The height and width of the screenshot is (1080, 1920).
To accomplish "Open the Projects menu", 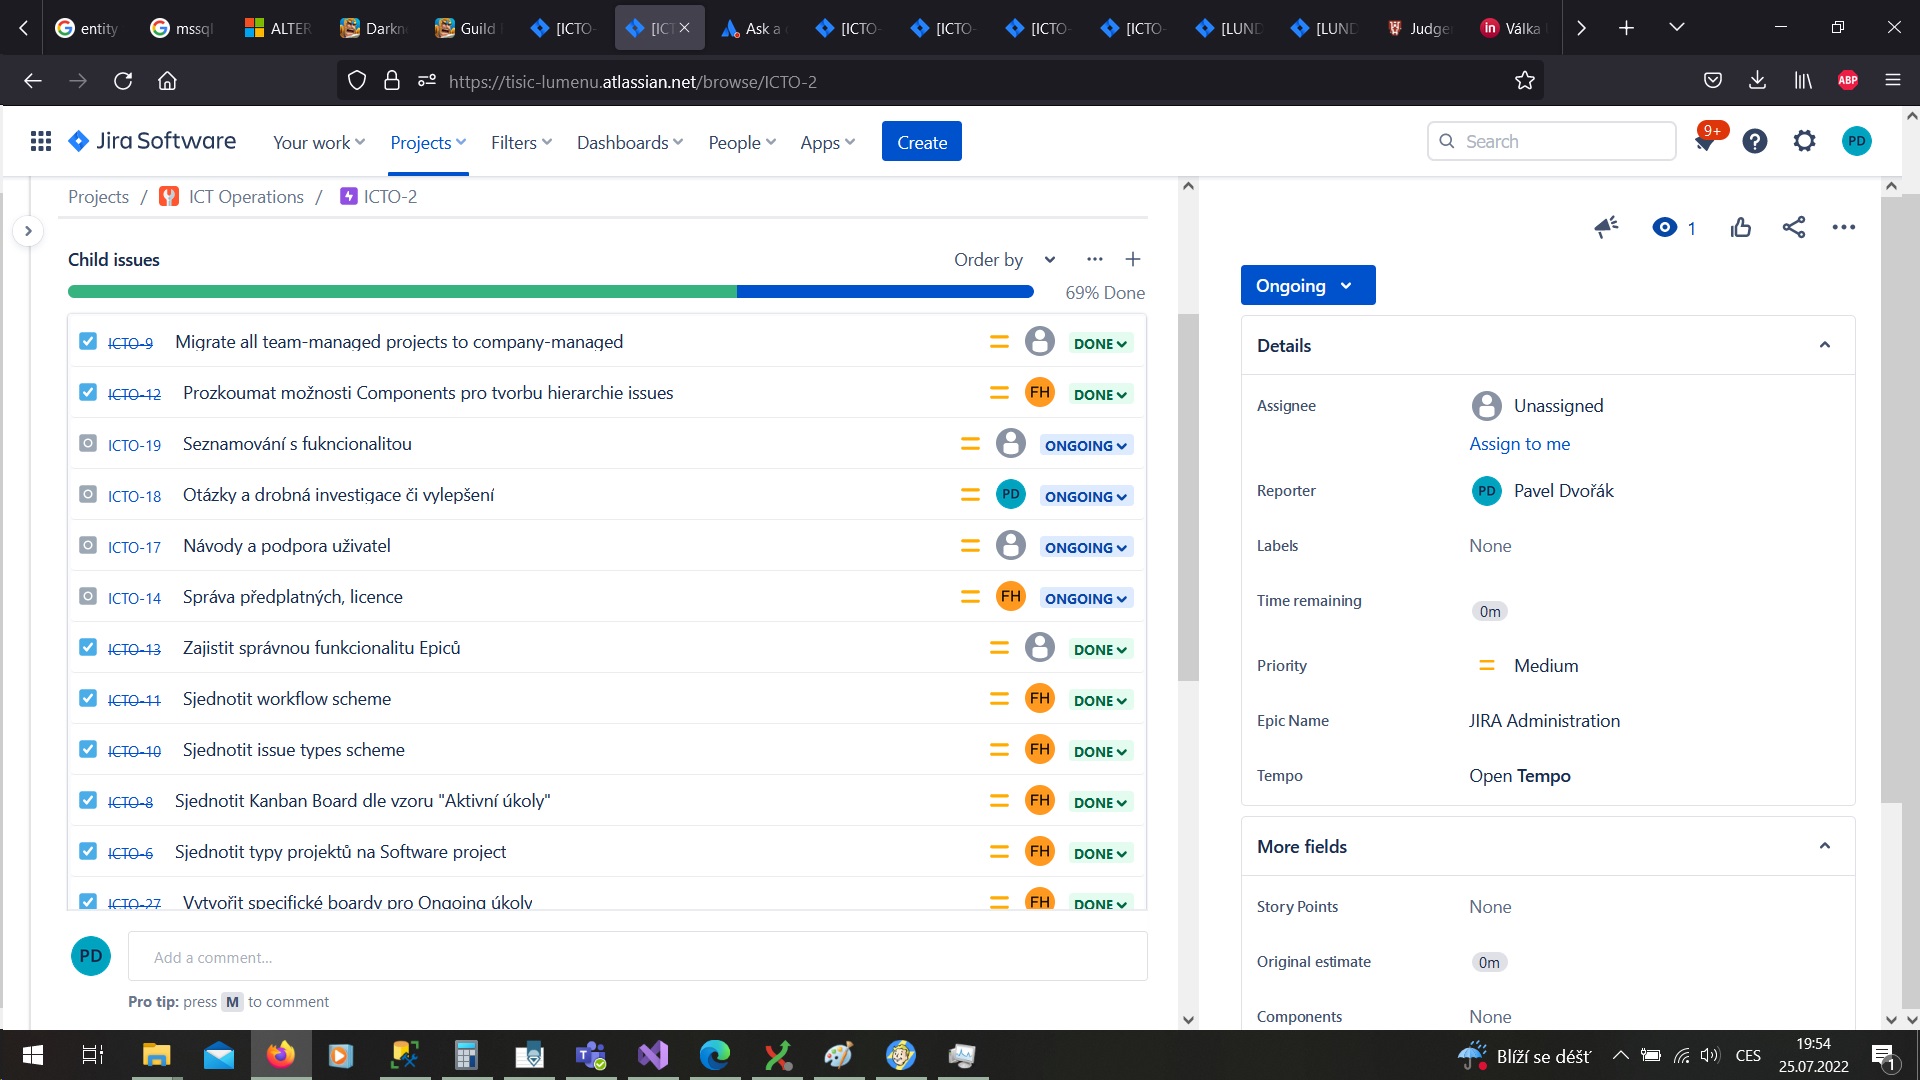I will [428, 143].
